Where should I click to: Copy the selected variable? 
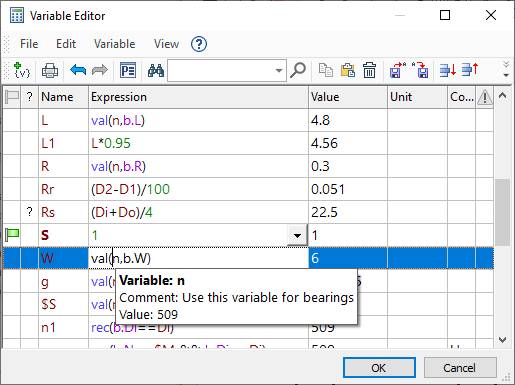326,70
